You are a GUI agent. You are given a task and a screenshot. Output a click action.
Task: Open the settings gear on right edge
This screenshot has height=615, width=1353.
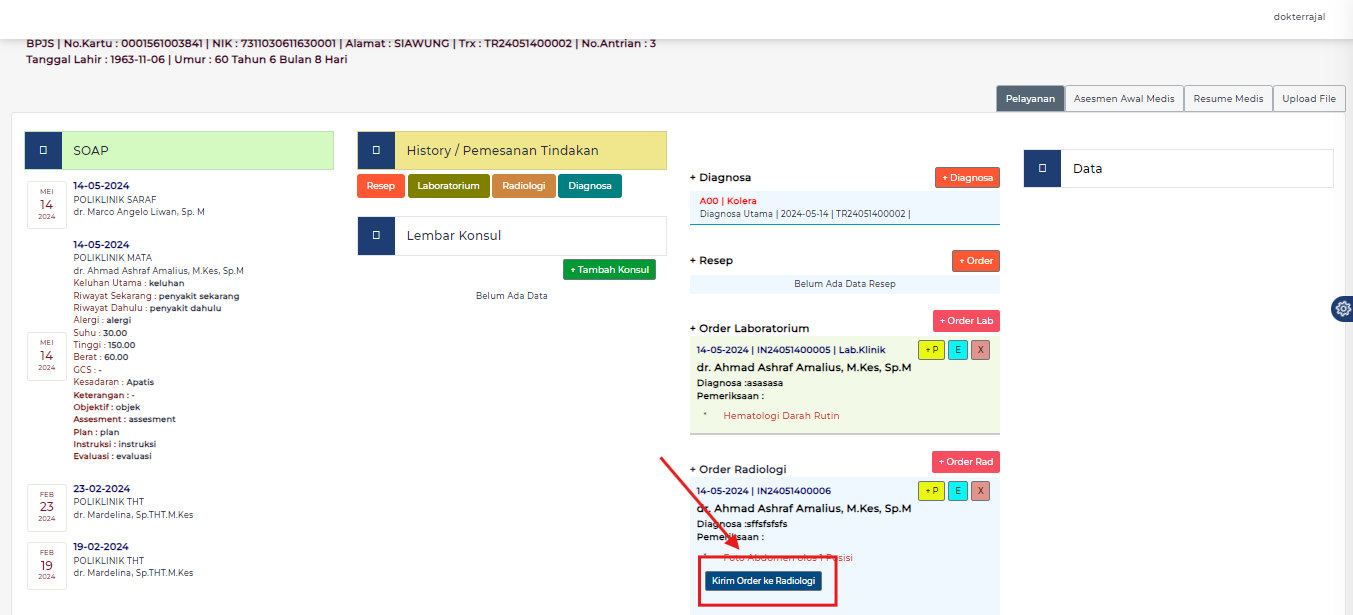1343,309
